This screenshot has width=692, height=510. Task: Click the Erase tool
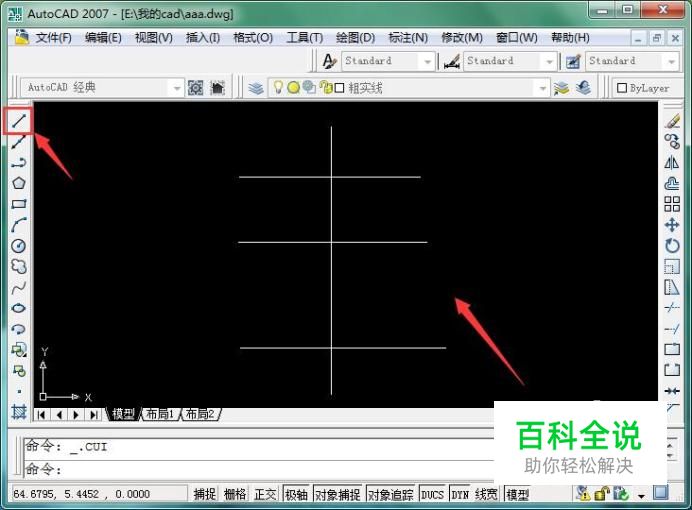point(672,120)
